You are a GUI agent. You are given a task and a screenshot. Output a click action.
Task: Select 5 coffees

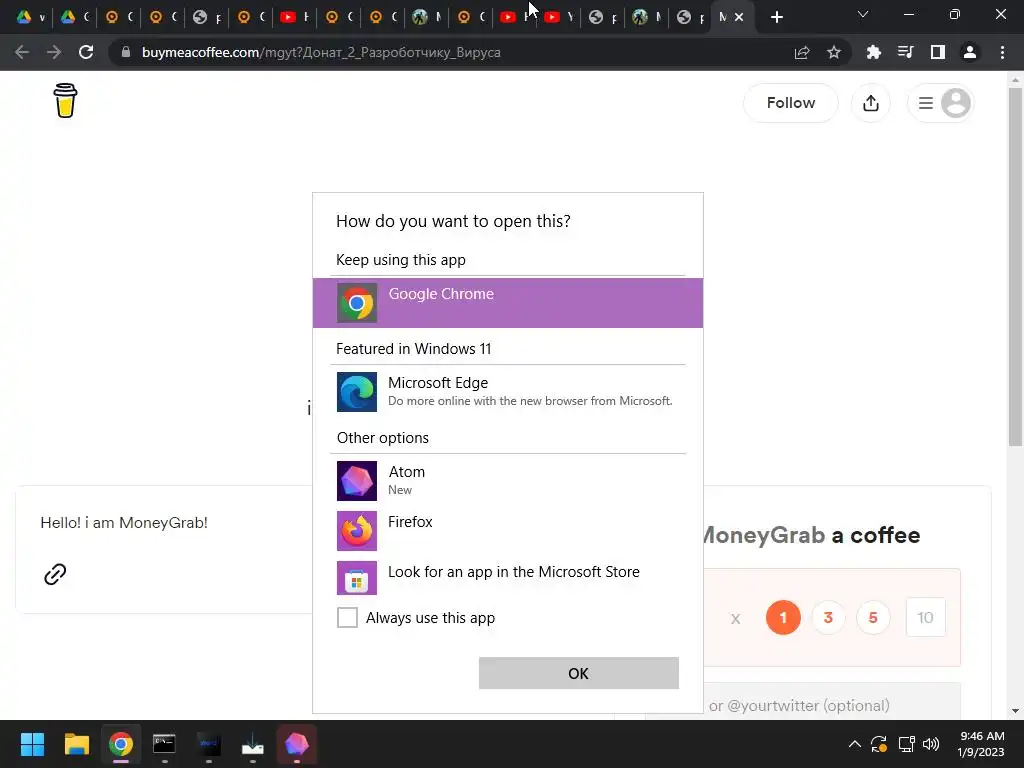point(873,617)
